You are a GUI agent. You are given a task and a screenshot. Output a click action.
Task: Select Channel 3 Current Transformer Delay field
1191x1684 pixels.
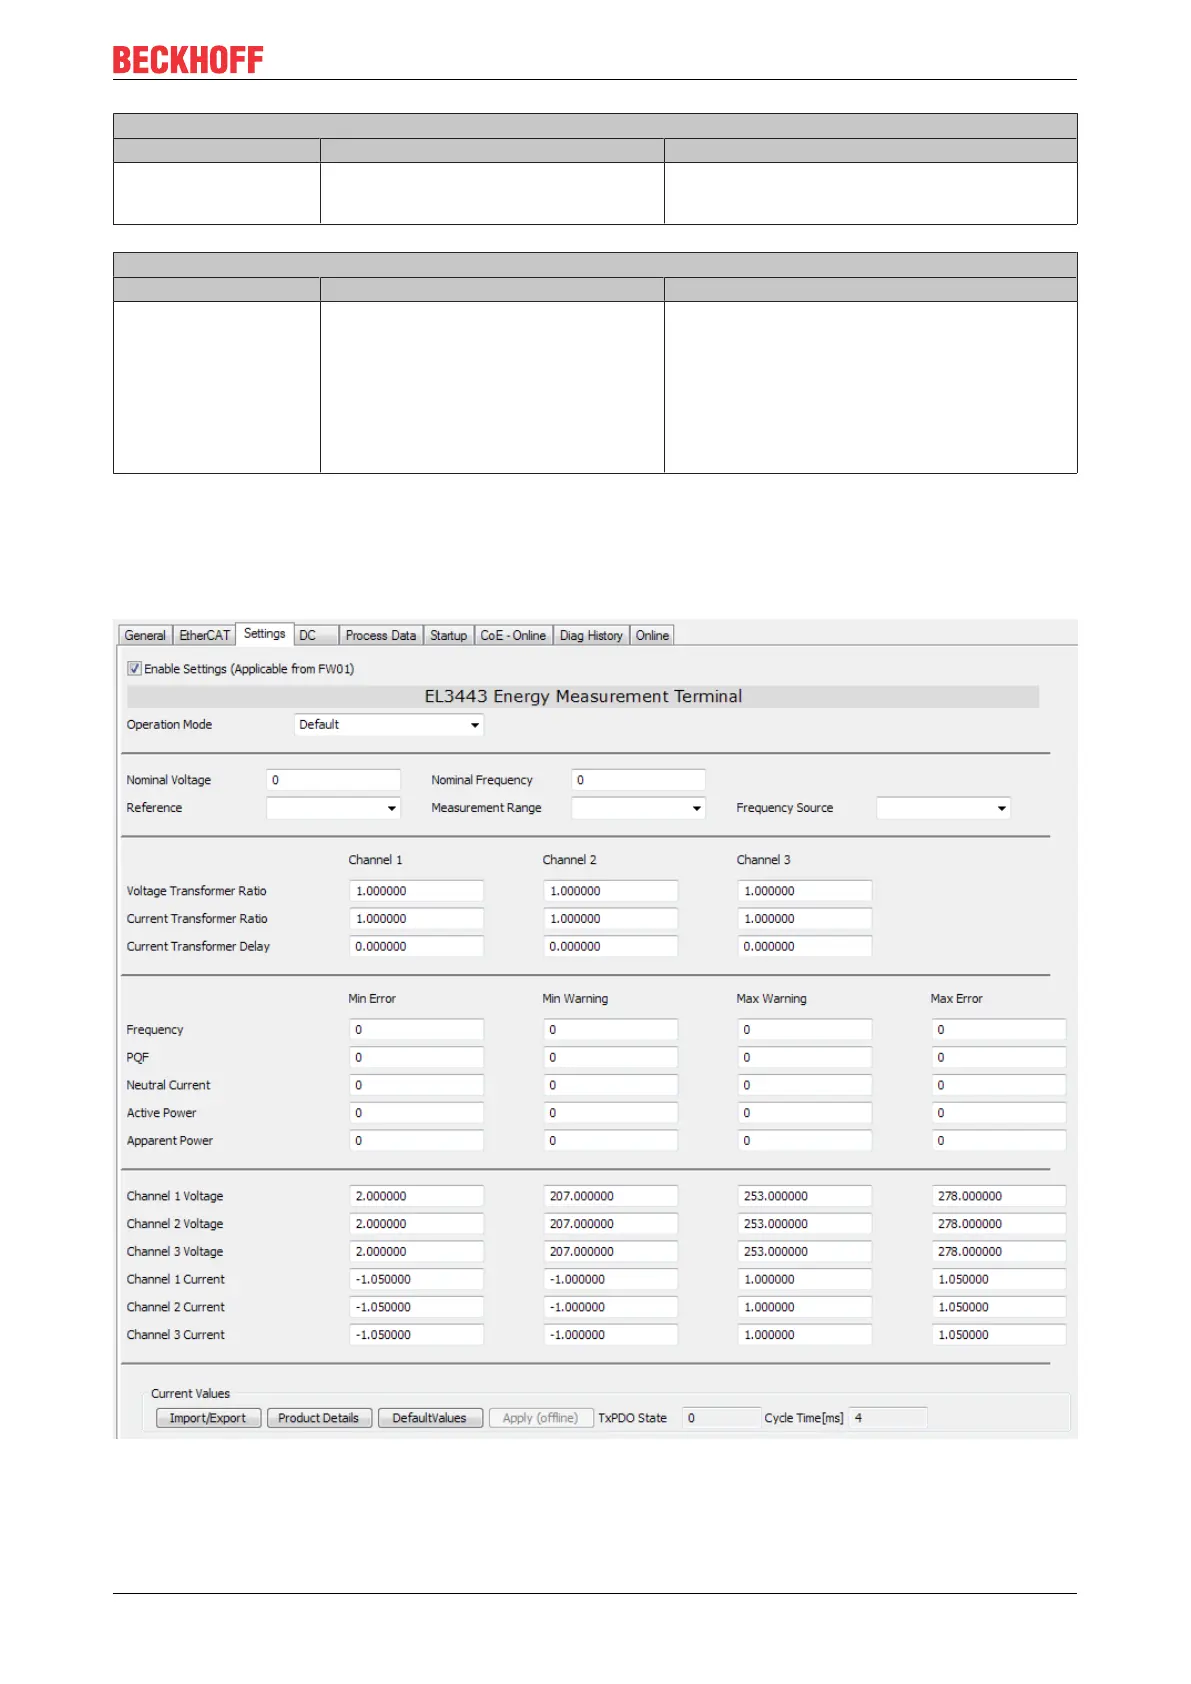point(805,946)
